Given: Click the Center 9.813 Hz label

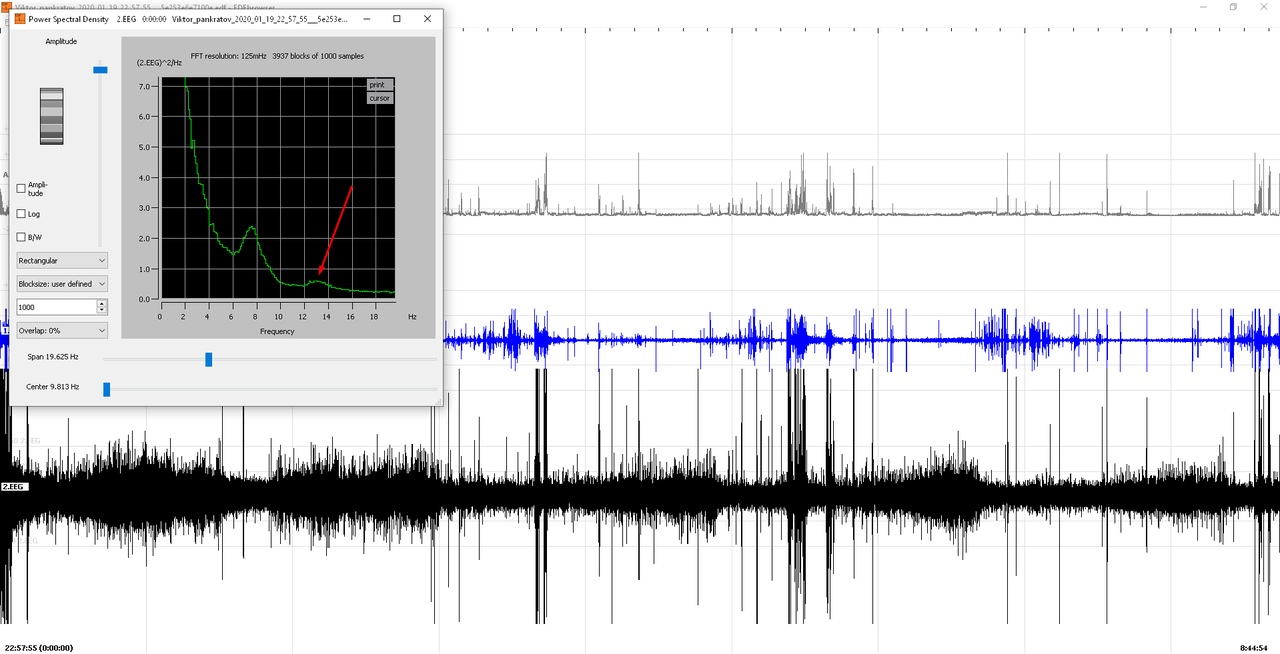Looking at the screenshot, I should tap(53, 386).
